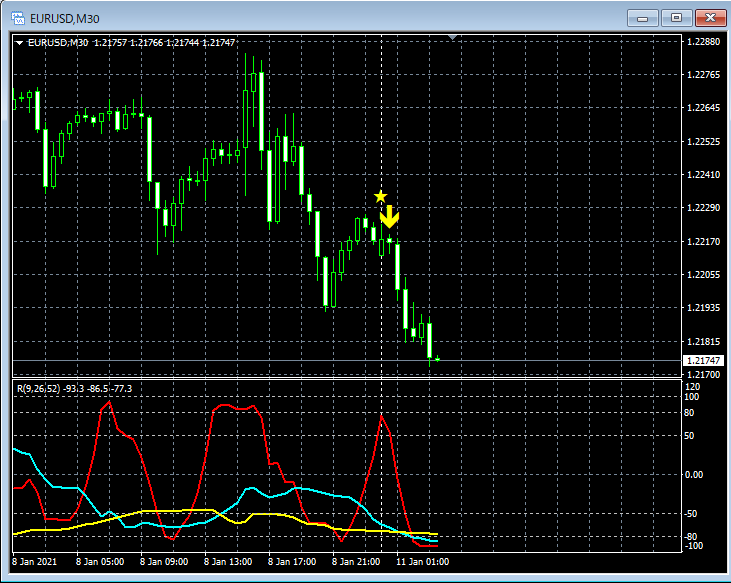Click the 8 Jan 2021 date label
The height and width of the screenshot is (583, 731).
click(x=36, y=561)
